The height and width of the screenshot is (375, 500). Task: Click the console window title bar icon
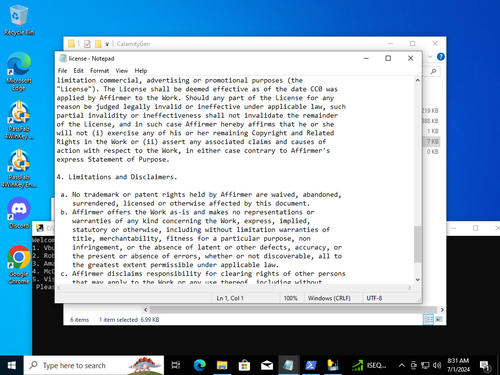(40, 228)
